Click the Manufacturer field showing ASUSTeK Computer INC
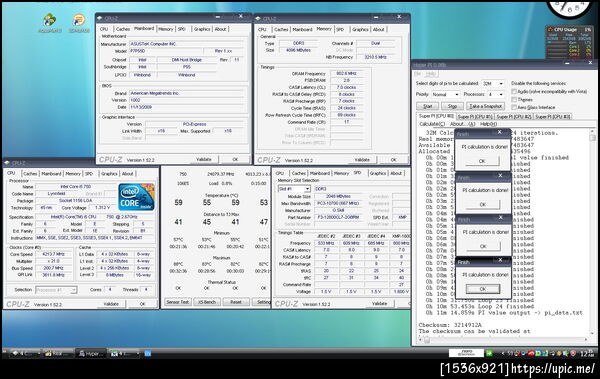Viewport: 600px width, 379px height. coord(187,44)
